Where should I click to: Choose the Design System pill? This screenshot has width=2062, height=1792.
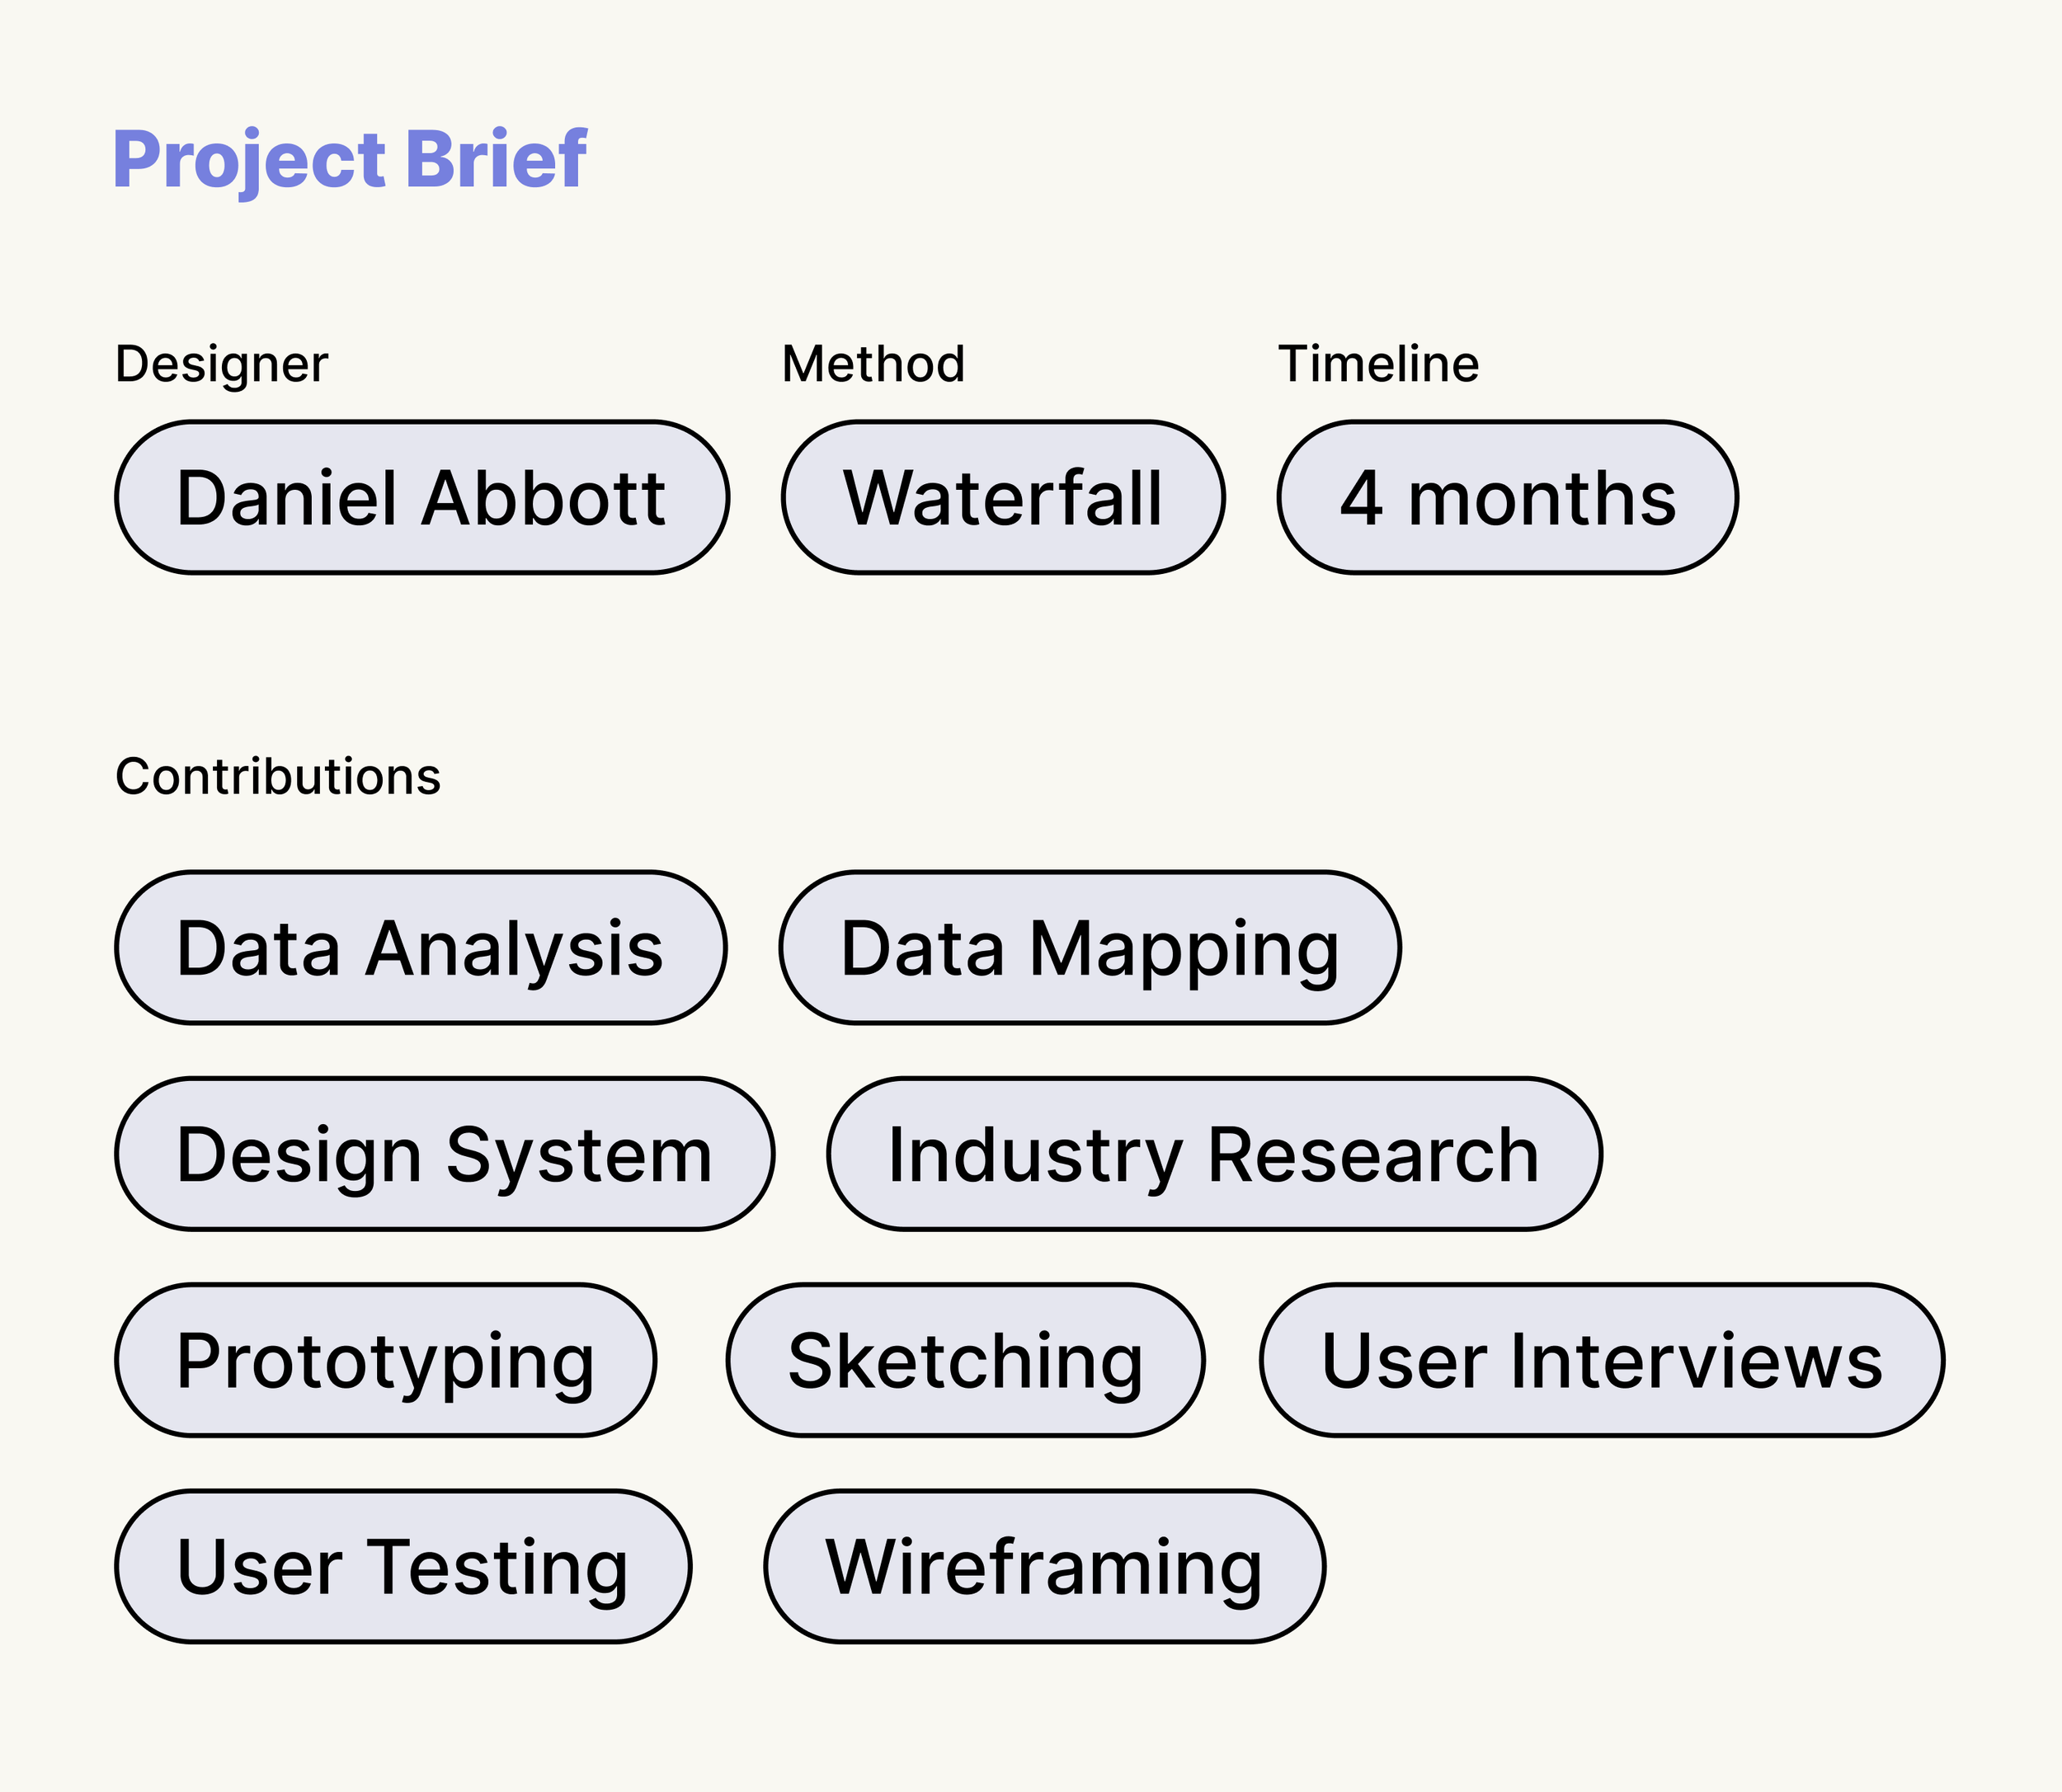click(444, 1153)
